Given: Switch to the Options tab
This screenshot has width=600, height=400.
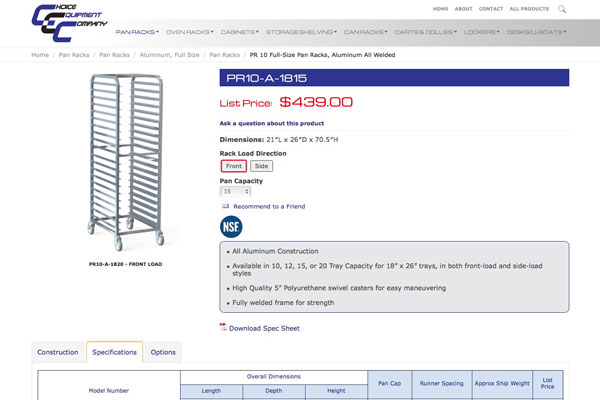Looking at the screenshot, I should click(x=163, y=353).
